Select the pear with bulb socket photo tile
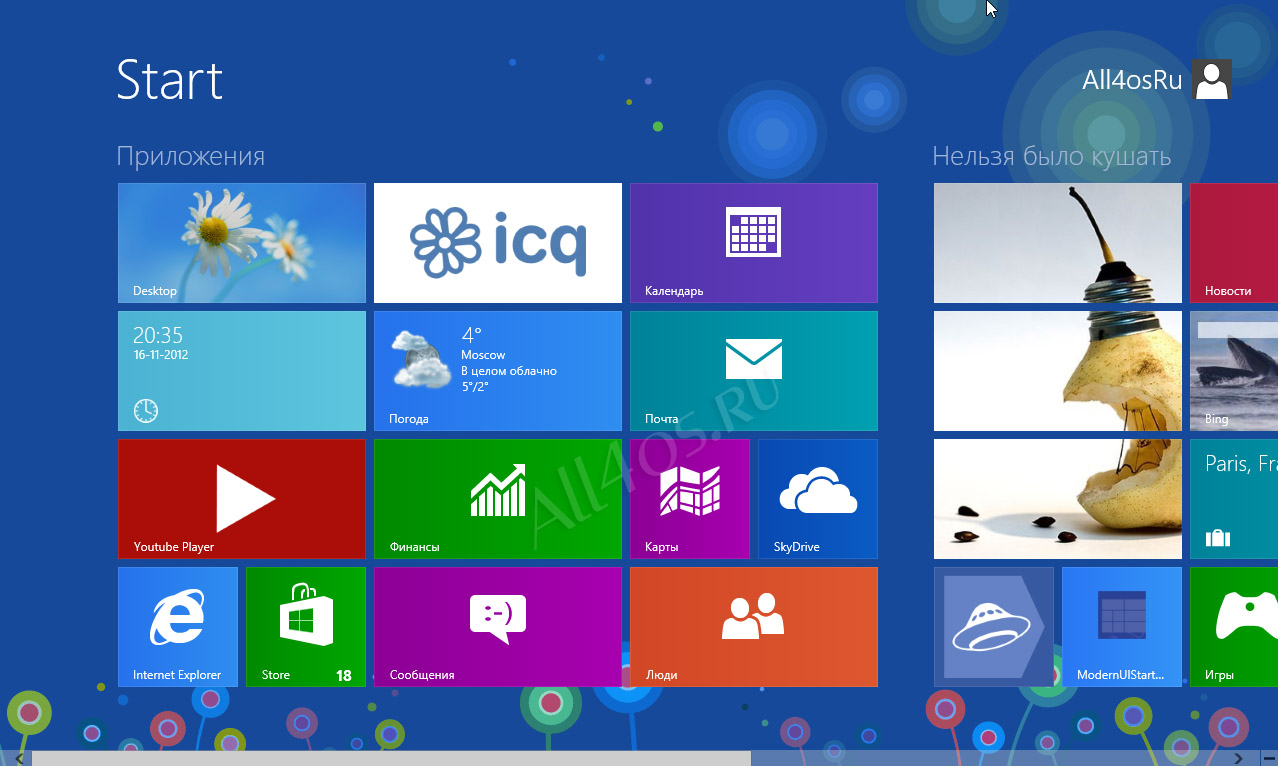This screenshot has height=766, width=1278. point(1058,371)
